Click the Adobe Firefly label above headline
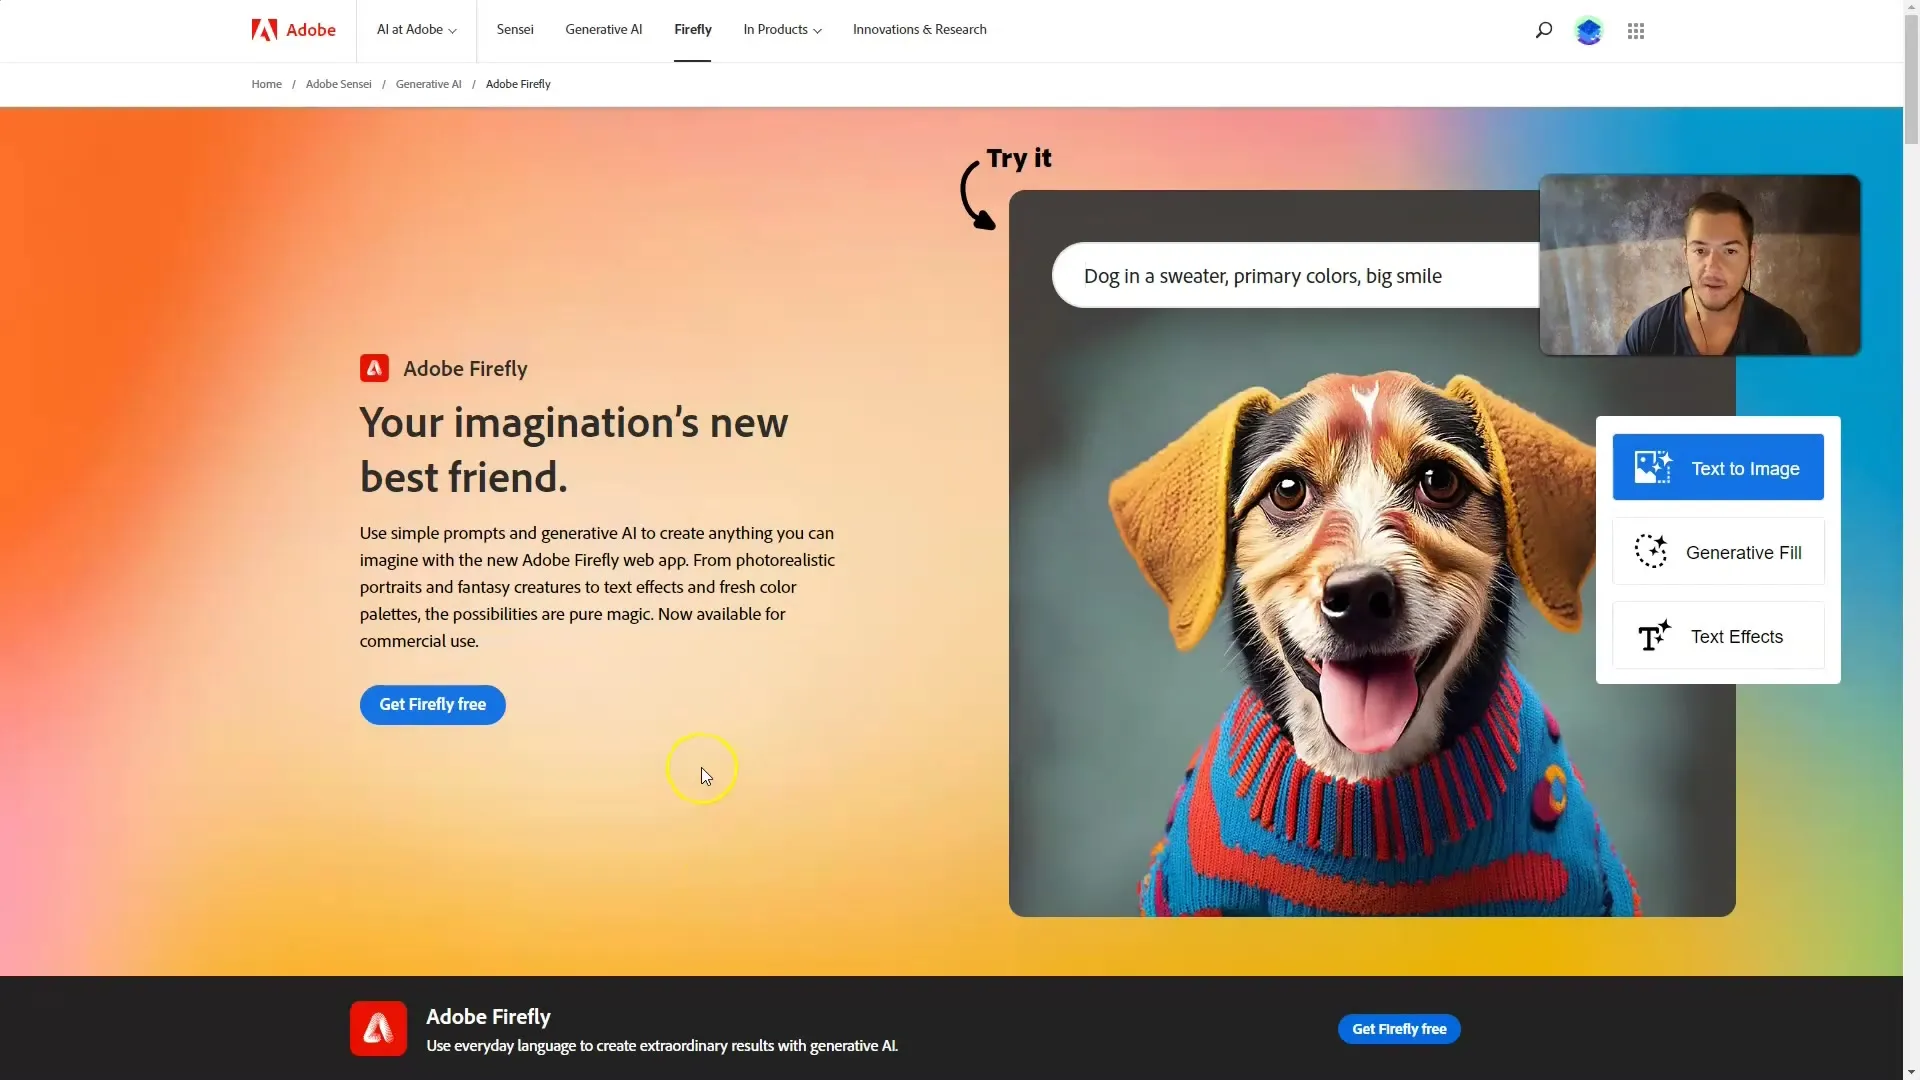Screen dimensions: 1920x1080 (x=465, y=368)
